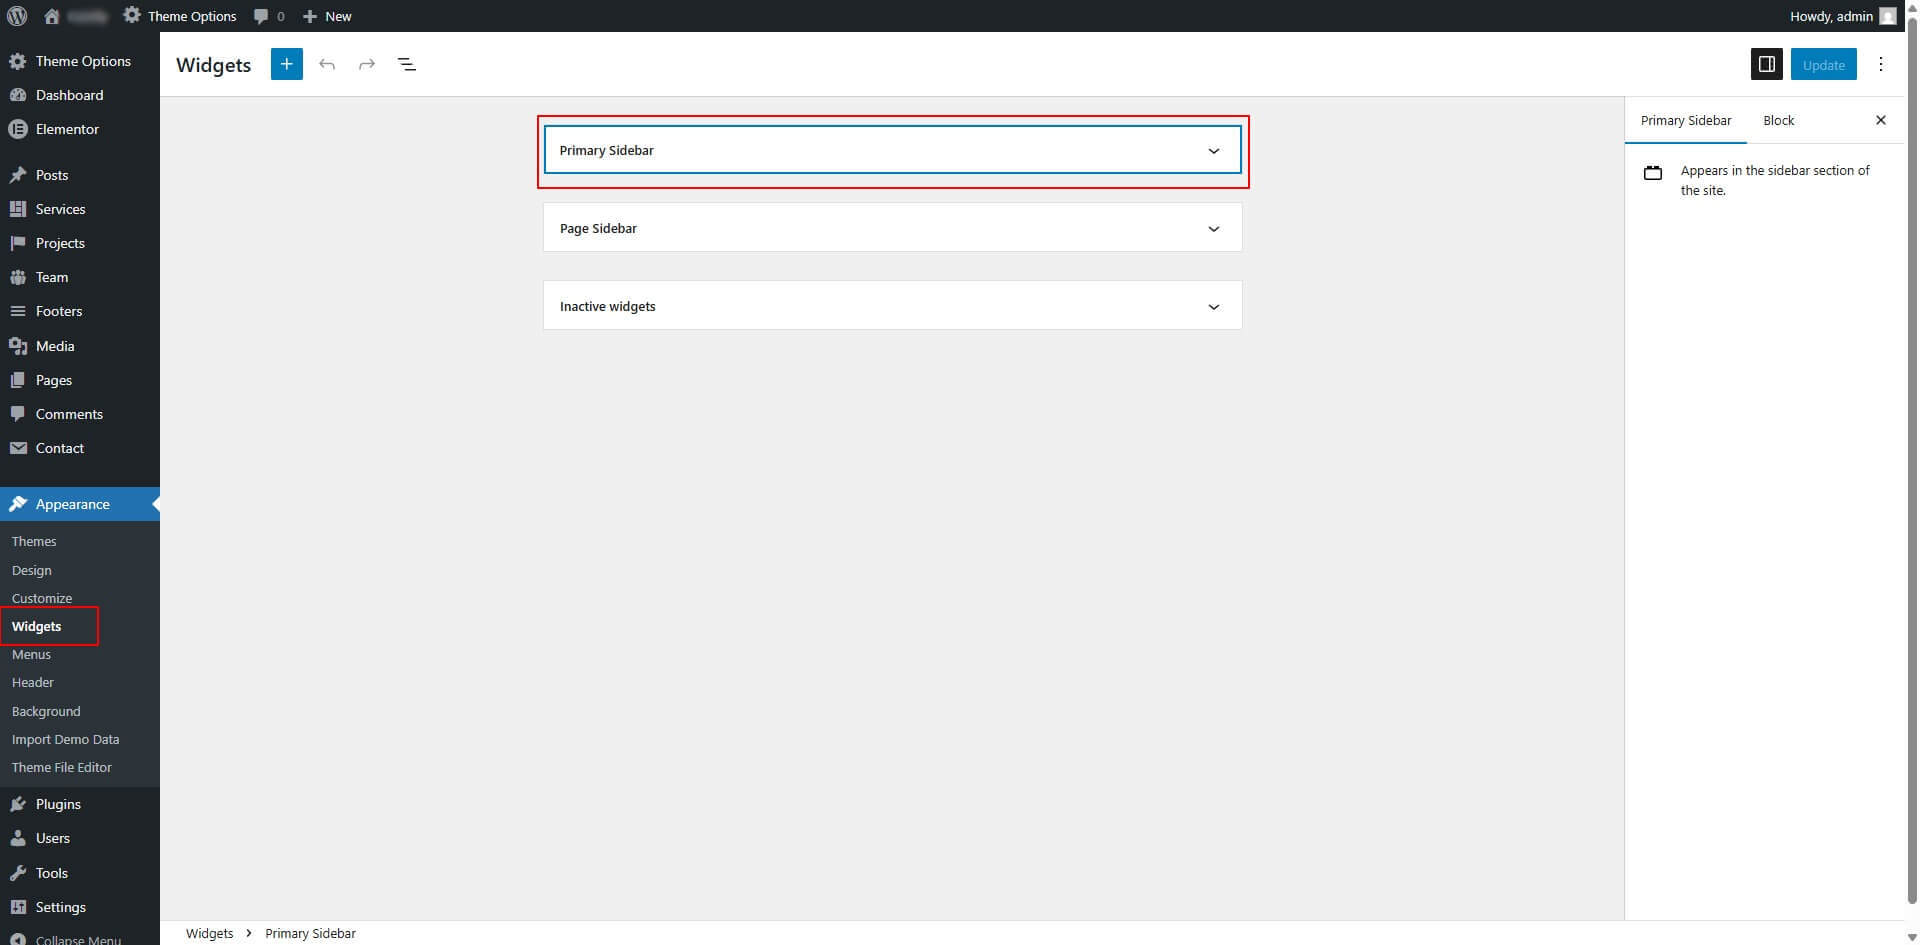Select the Primary Sidebar settings tab
1920x945 pixels.
1685,120
